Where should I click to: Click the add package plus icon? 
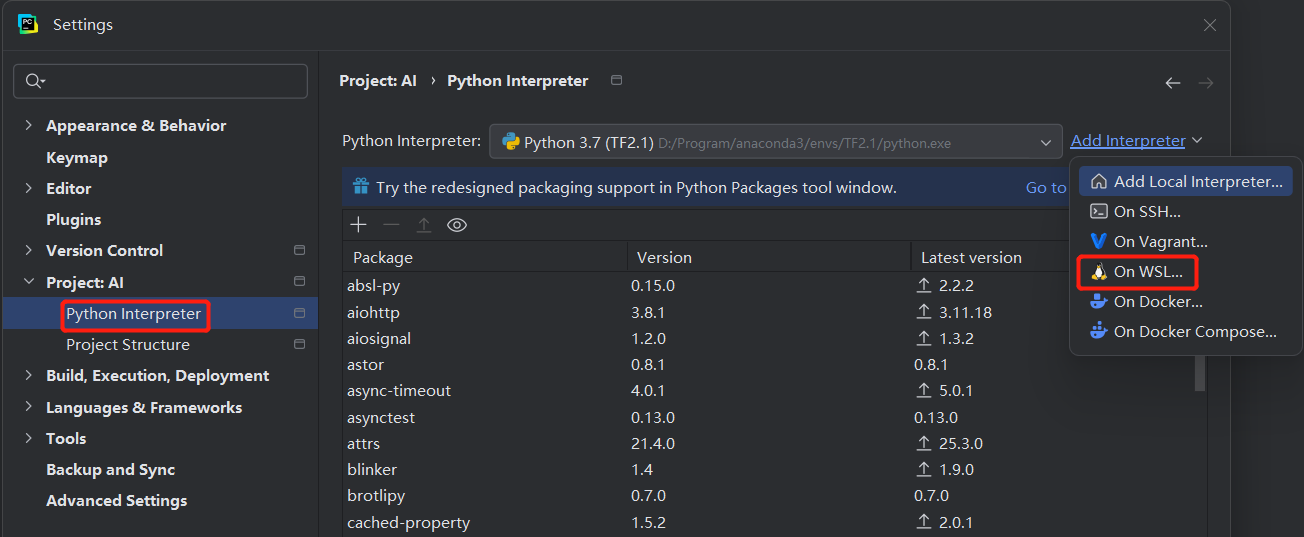[x=358, y=225]
